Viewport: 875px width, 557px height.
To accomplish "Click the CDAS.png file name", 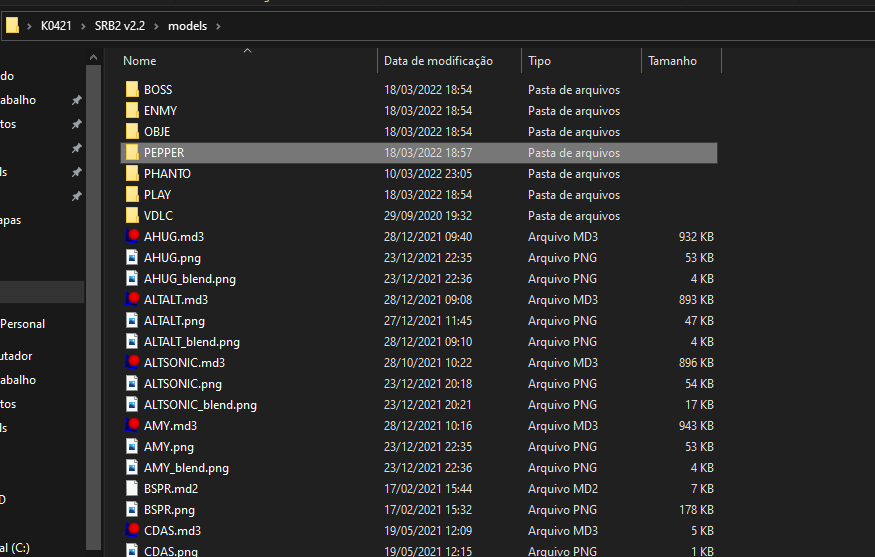I will pyautogui.click(x=171, y=551).
